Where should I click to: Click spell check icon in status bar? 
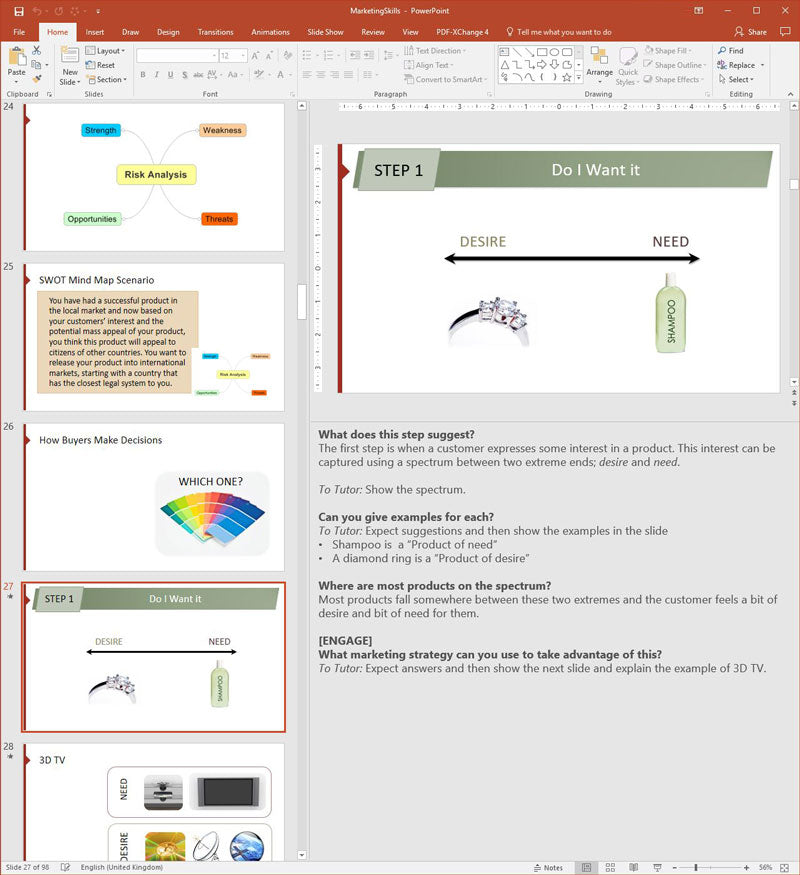click(x=65, y=867)
